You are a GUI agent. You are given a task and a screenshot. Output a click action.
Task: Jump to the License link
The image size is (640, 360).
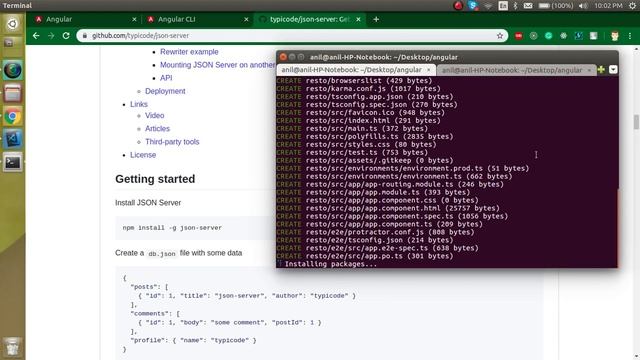(x=143, y=155)
